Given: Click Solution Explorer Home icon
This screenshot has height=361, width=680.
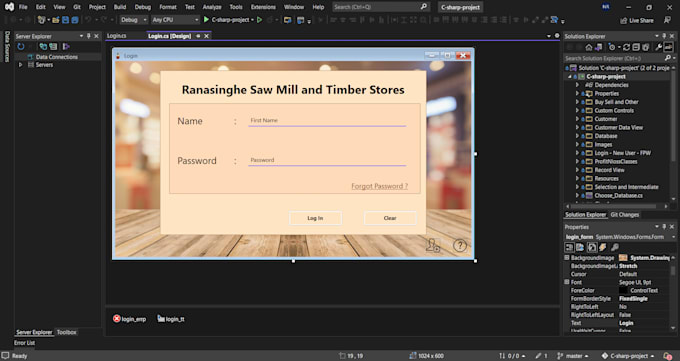Looking at the screenshot, I should (588, 47).
